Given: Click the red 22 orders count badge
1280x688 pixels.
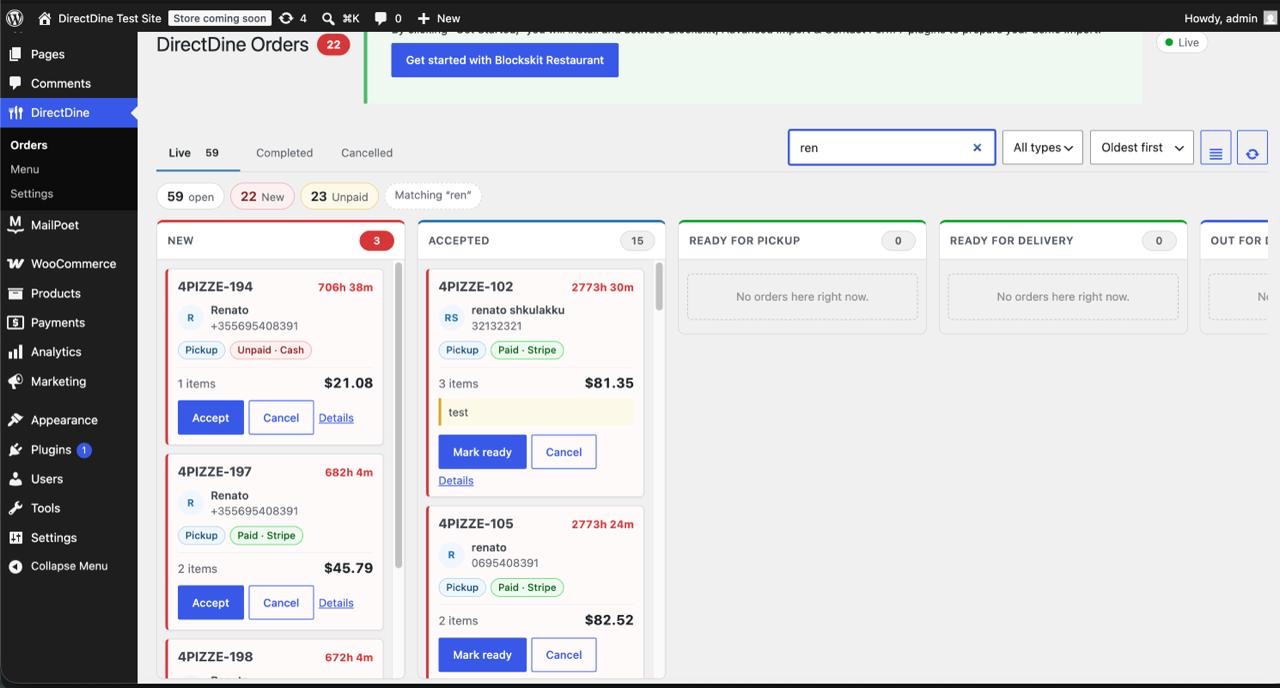Looking at the screenshot, I should 333,45.
